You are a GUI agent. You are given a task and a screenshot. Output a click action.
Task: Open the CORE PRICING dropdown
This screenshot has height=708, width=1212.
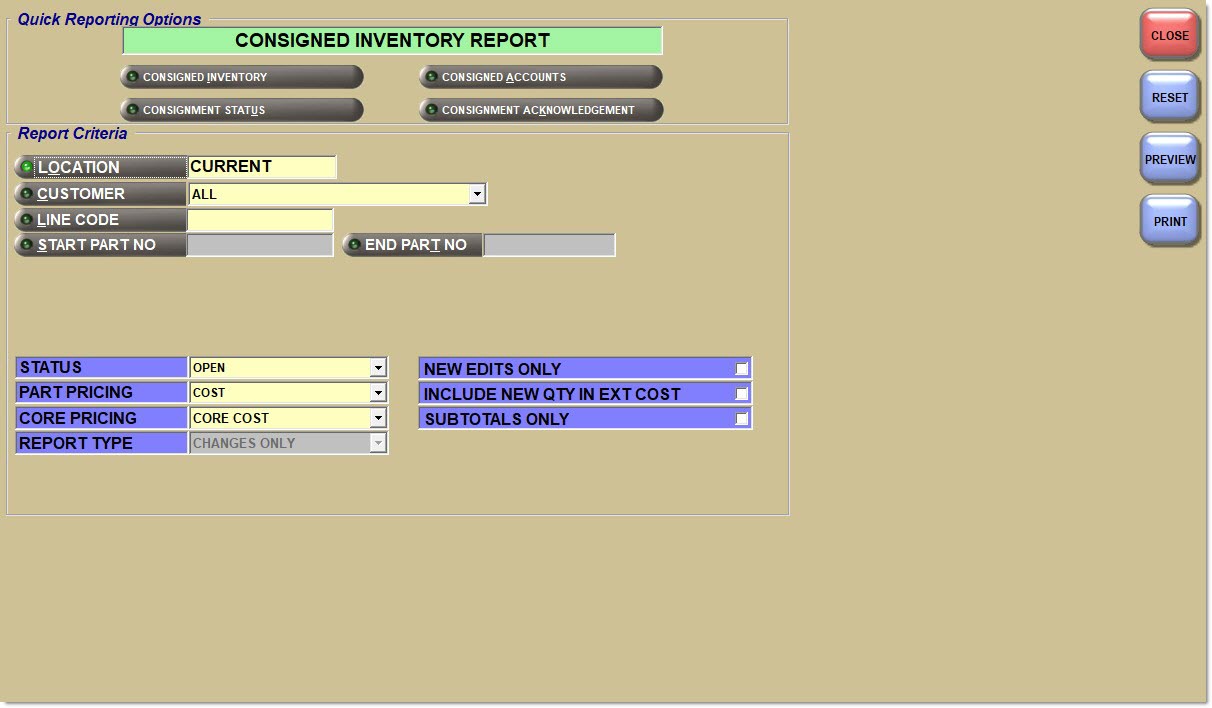(x=379, y=417)
